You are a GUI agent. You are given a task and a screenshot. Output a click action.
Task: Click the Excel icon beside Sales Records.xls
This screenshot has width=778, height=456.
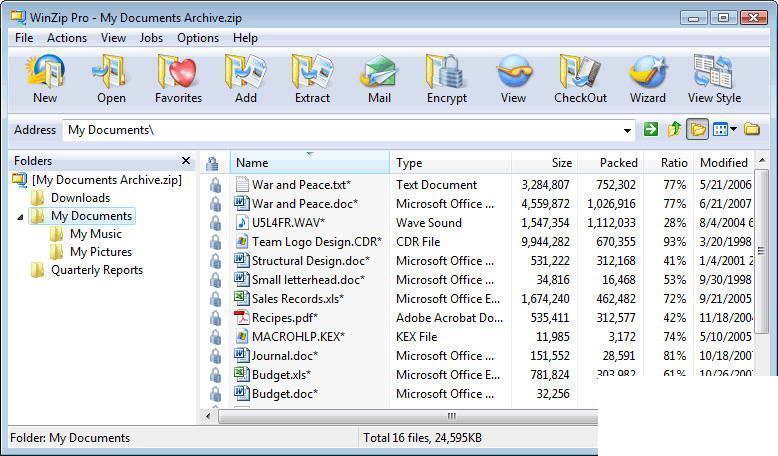242,298
